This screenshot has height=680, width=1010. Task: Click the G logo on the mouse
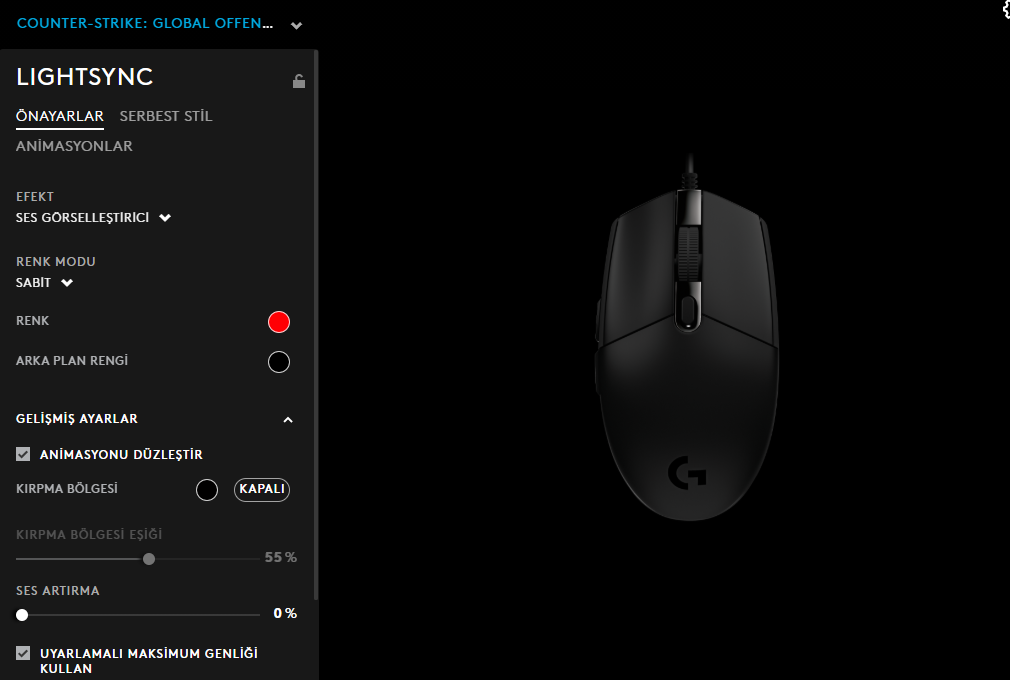687,473
